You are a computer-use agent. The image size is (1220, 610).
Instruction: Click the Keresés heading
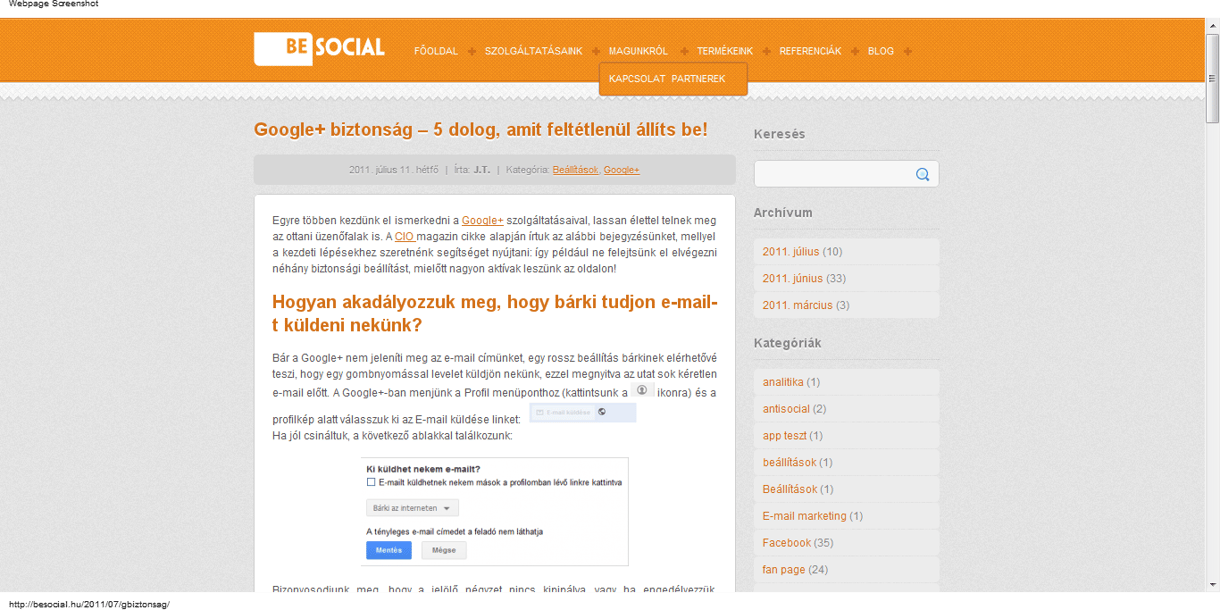click(x=779, y=134)
